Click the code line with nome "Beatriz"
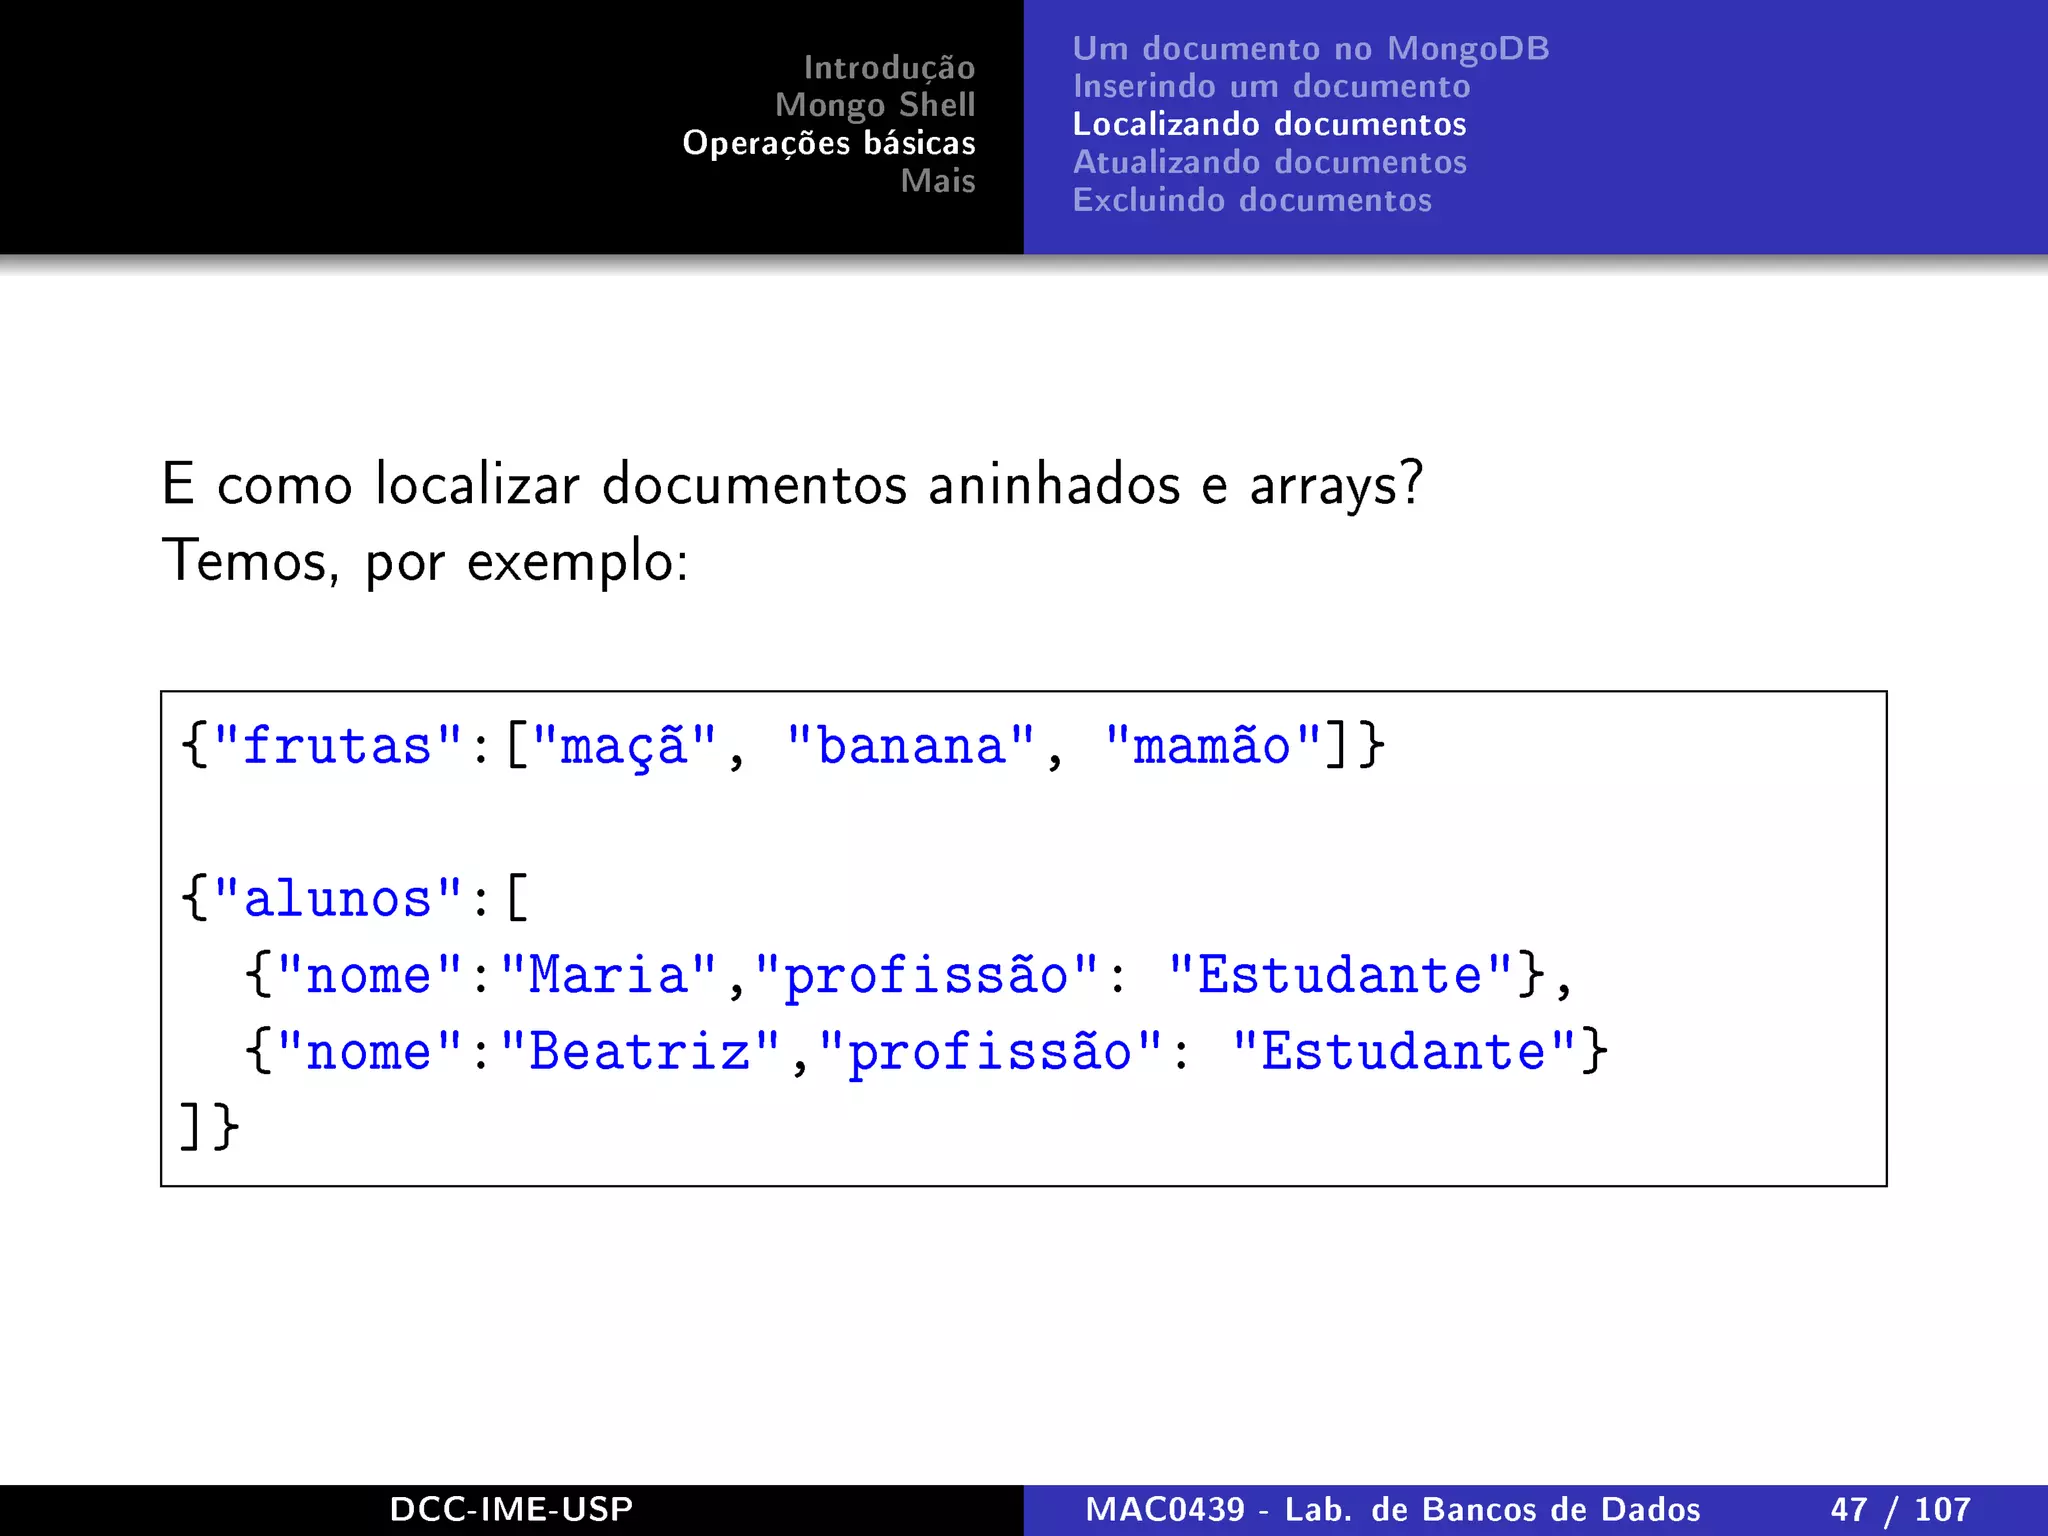 (925, 1051)
